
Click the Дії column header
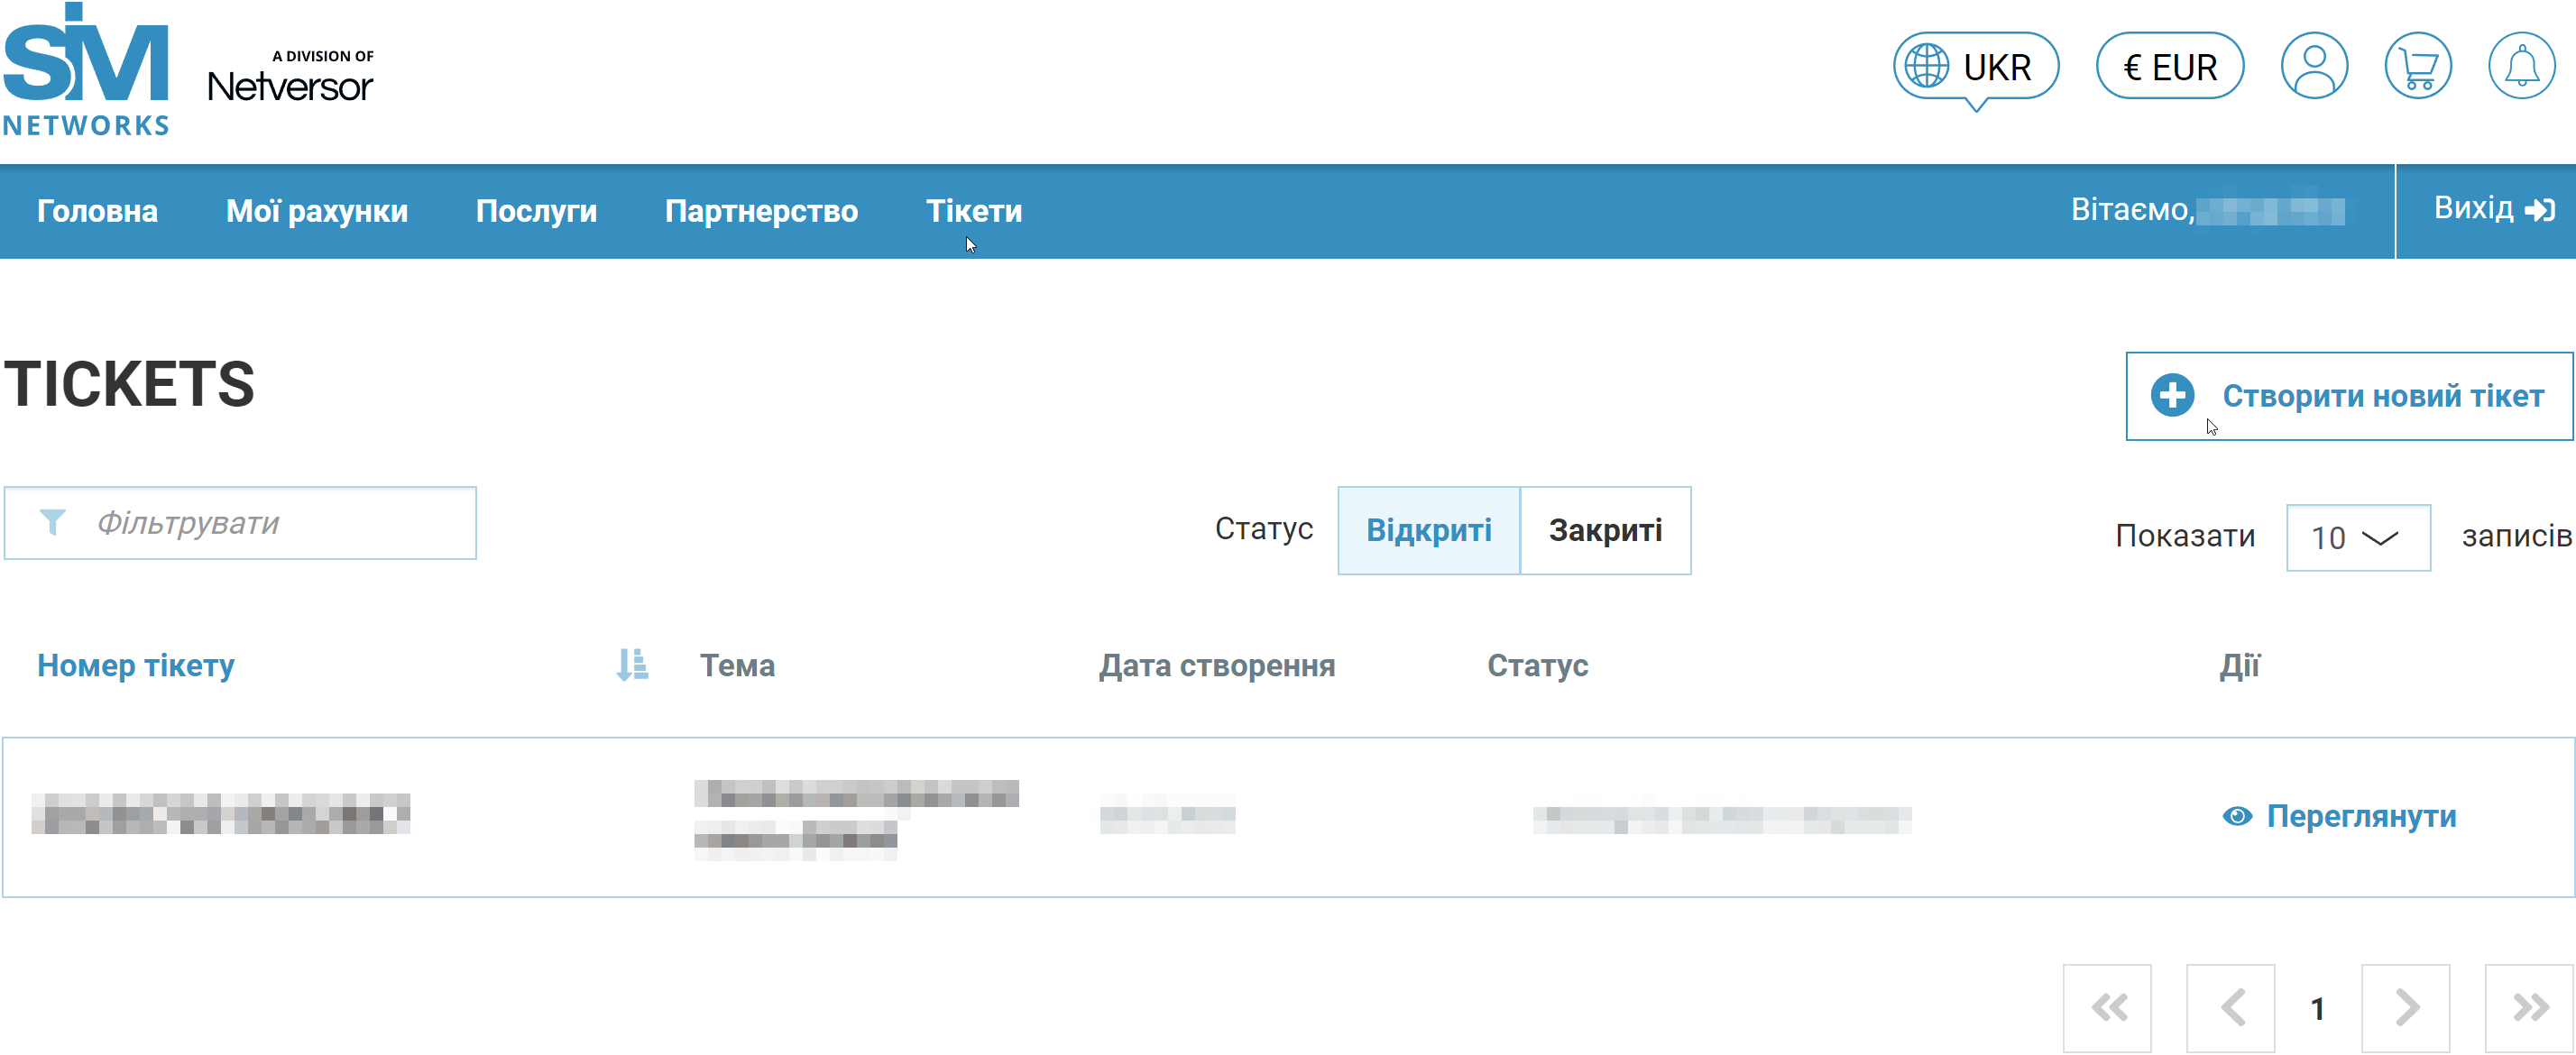(2239, 666)
